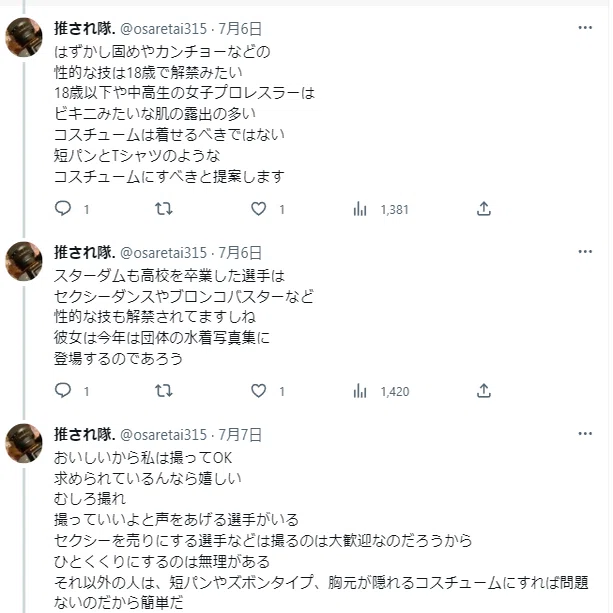This screenshot has width=613, height=613.
Task: Open more options on the first tweet
Action: click(x=585, y=28)
